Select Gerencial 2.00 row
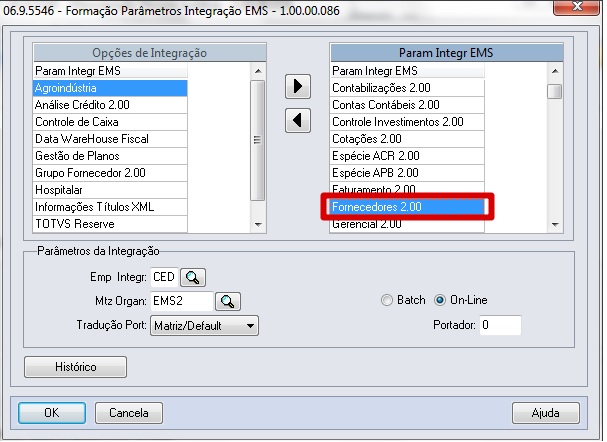Viewport: 607px width, 442px height. (407, 225)
